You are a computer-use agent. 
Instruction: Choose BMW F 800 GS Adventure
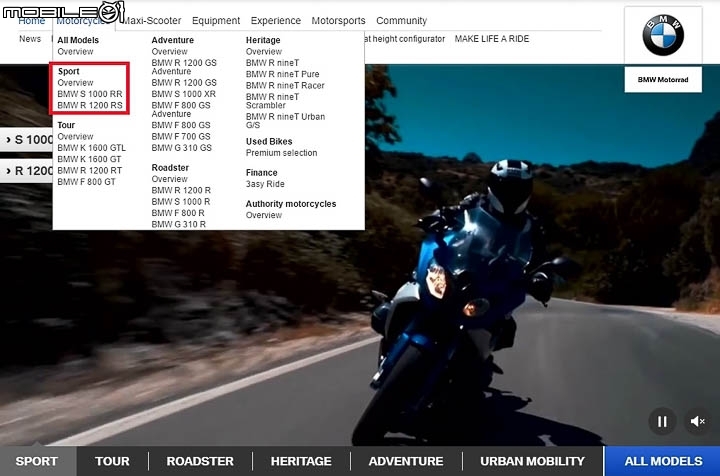coord(181,109)
